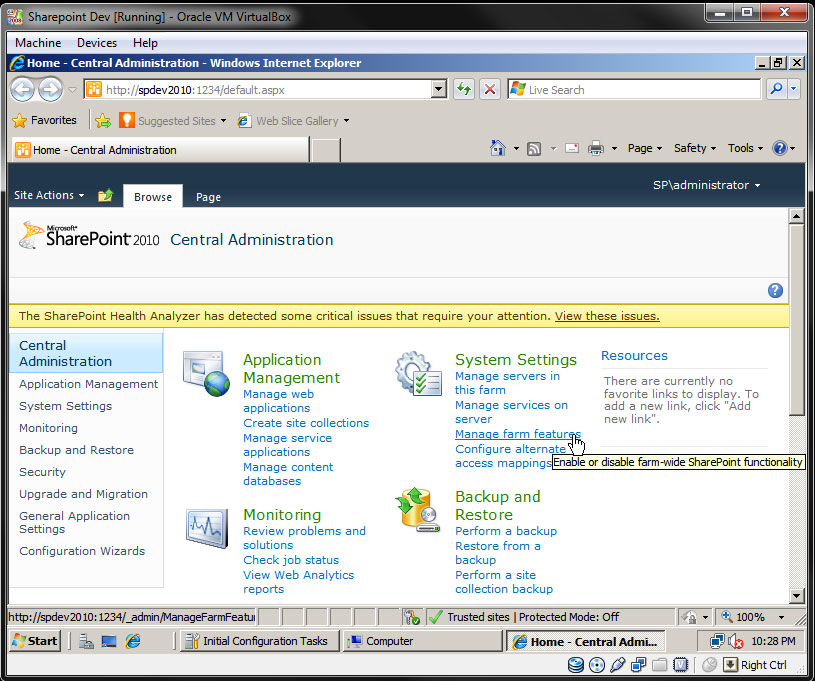The width and height of the screenshot is (815, 681).
Task: Click the Navigate Up folder icon
Action: 106,196
